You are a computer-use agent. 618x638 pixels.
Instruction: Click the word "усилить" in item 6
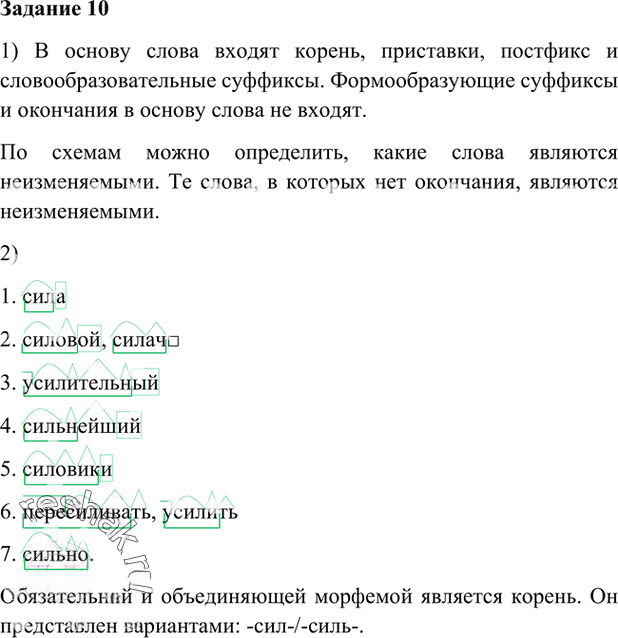click(x=200, y=513)
